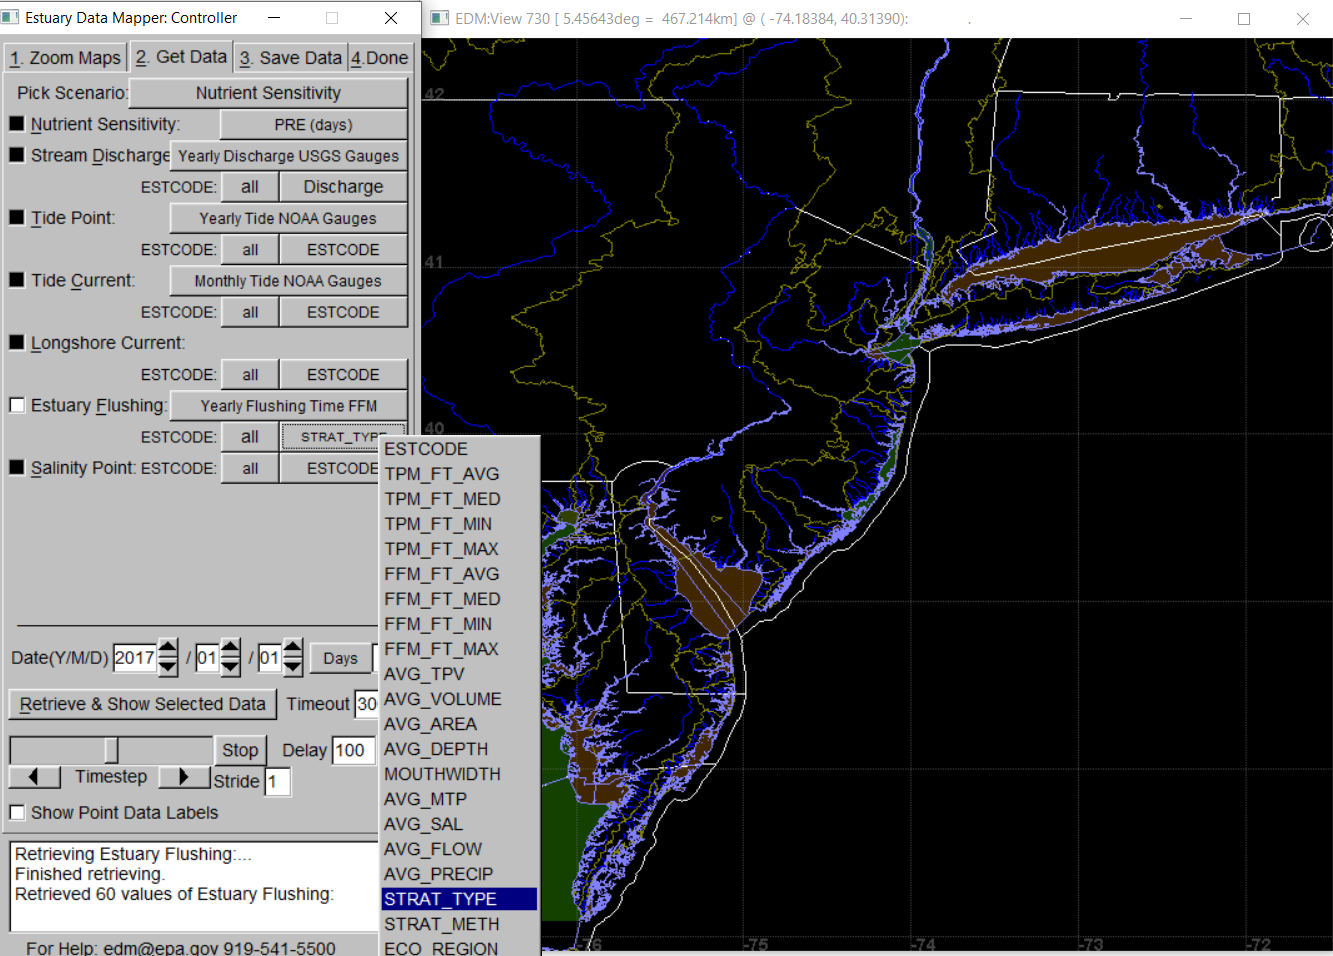Open the PRE (days) variable dropdown
Viewport: 1333px width, 956px height.
(313, 124)
